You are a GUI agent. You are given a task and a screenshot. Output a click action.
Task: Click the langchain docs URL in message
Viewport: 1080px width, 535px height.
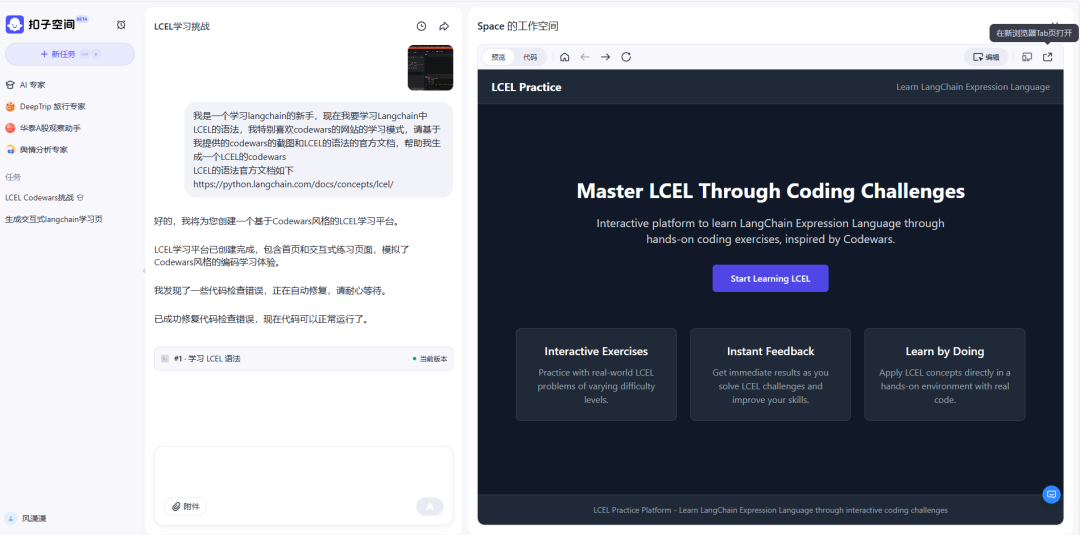click(x=293, y=184)
